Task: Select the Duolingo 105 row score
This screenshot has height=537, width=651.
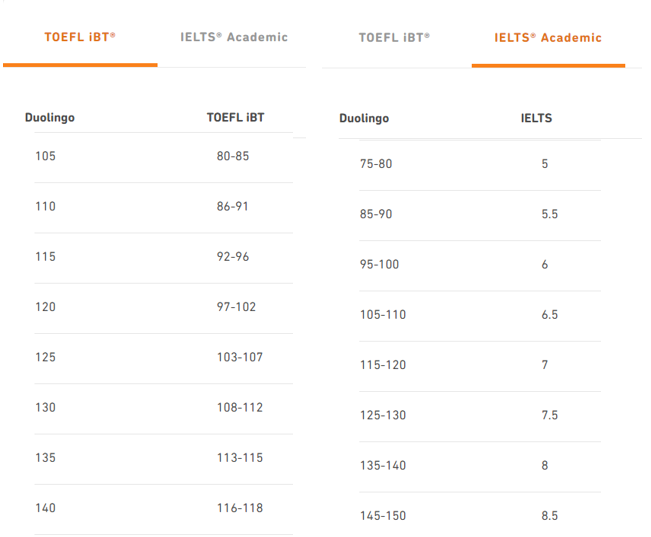Action: [x=46, y=156]
